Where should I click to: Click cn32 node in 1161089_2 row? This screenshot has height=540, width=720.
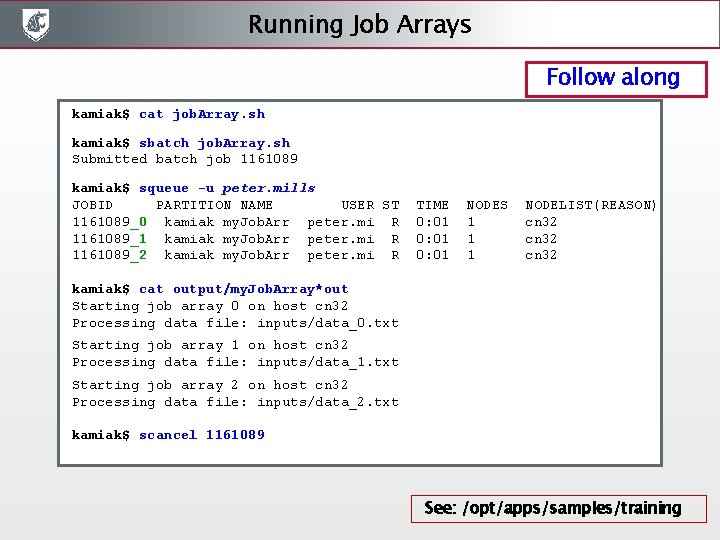[541, 255]
